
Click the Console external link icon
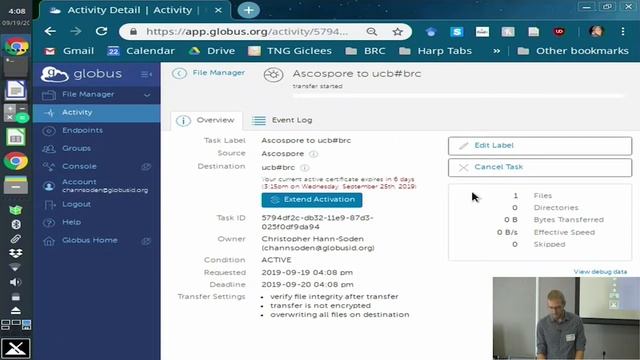146,167
